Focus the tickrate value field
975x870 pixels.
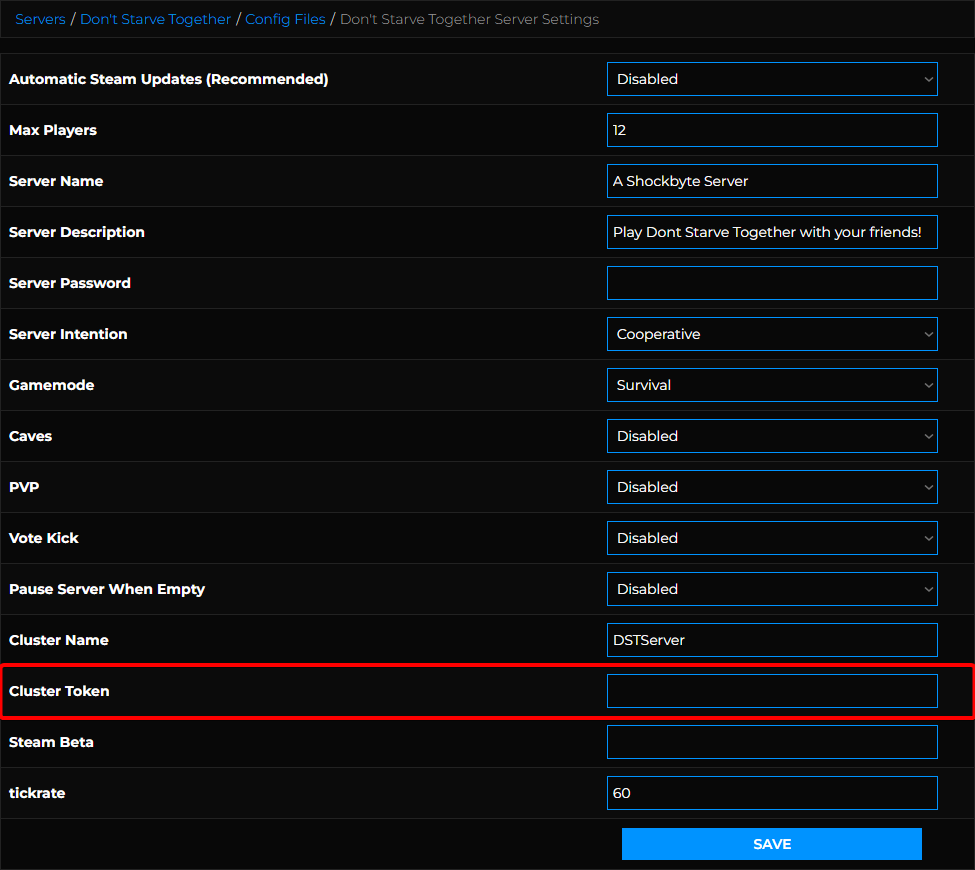[771, 793]
